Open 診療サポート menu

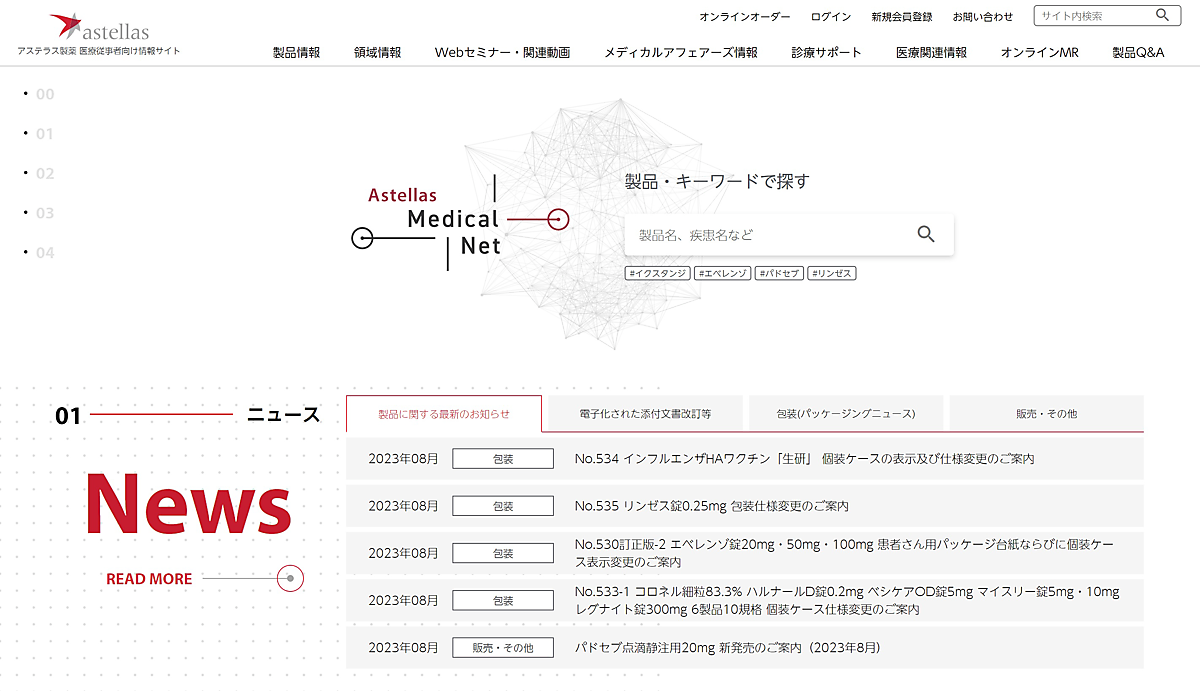tap(826, 53)
